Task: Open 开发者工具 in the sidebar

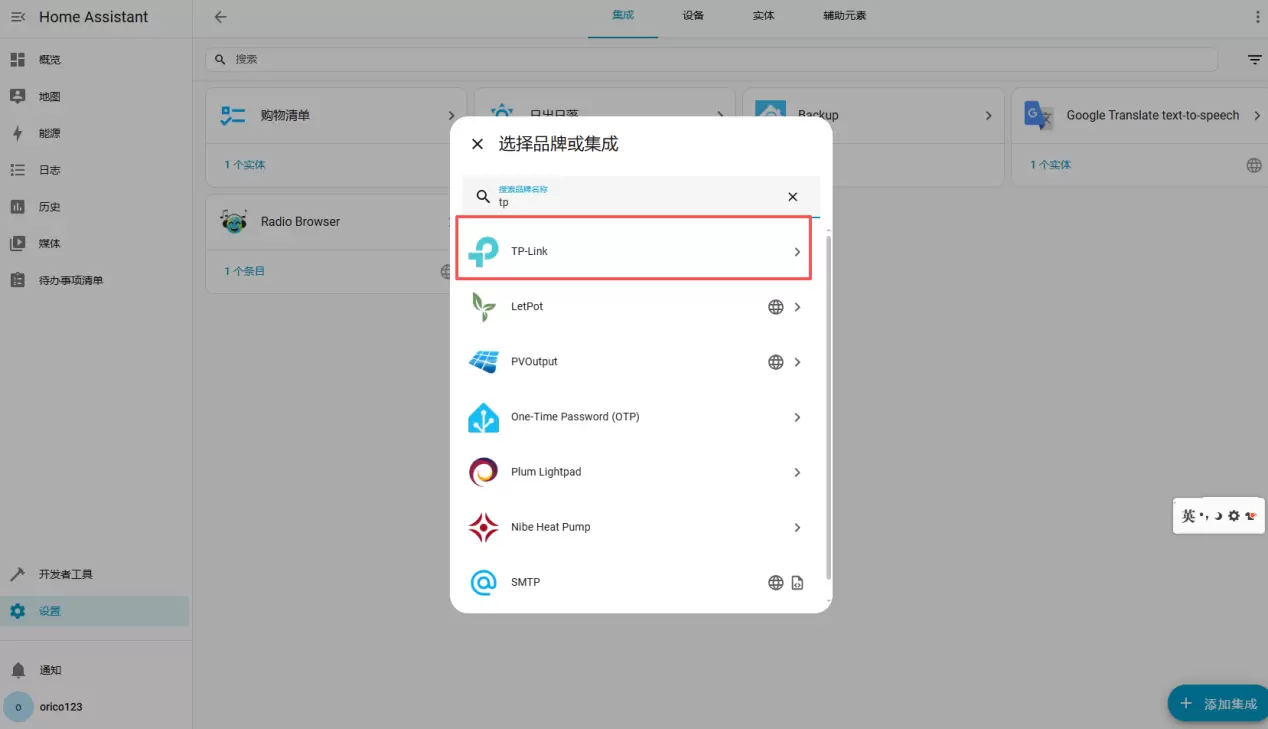Action: coord(66,574)
